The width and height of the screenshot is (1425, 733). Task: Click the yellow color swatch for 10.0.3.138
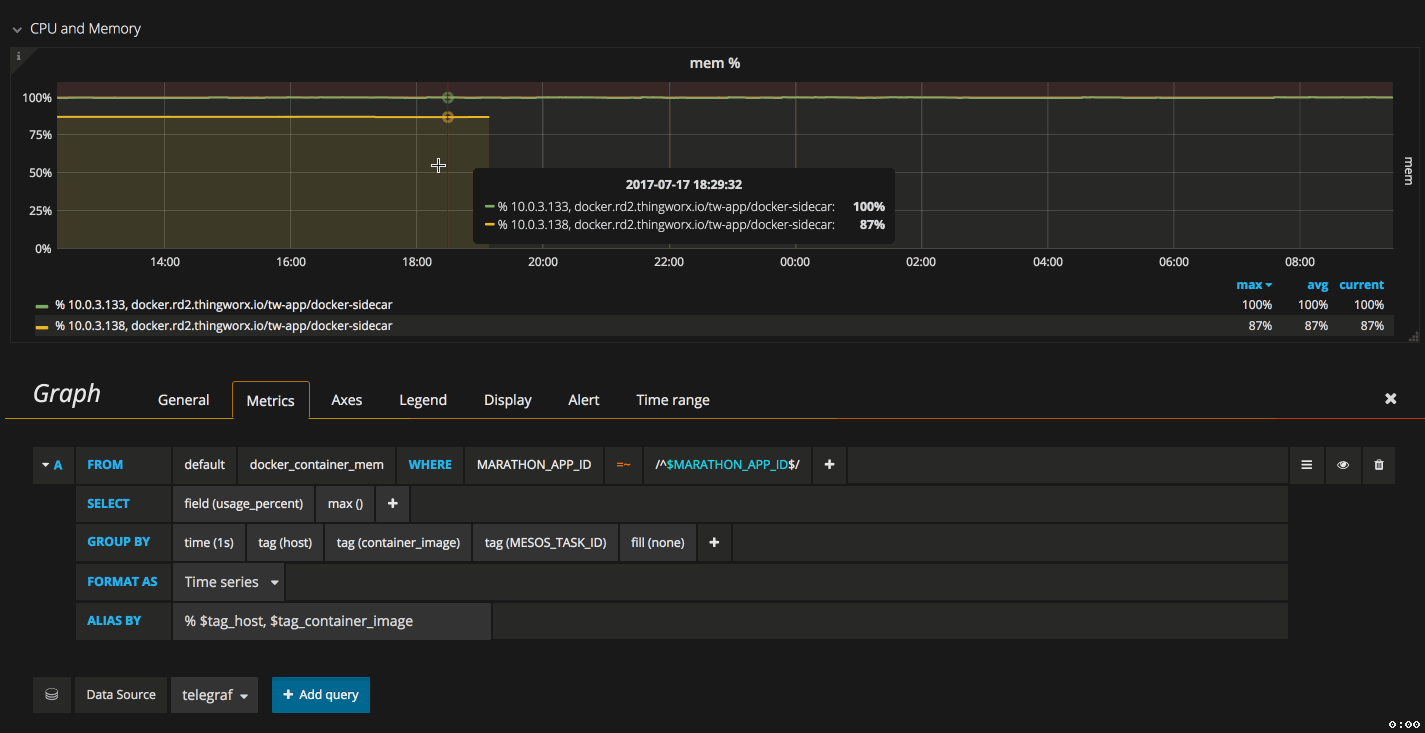point(44,325)
